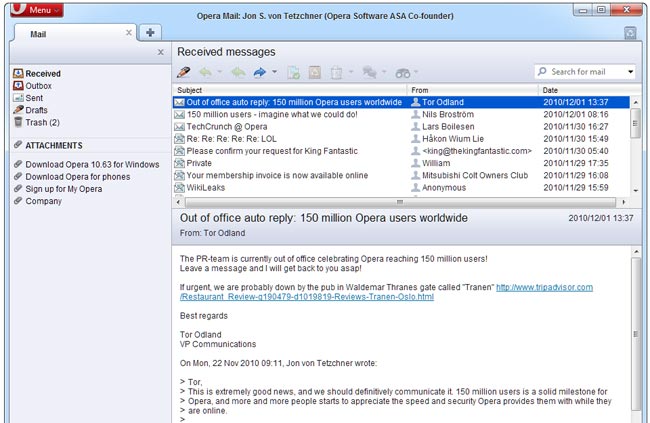Open the forward button dropdown arrow
This screenshot has width=650, height=423.
tap(274, 72)
